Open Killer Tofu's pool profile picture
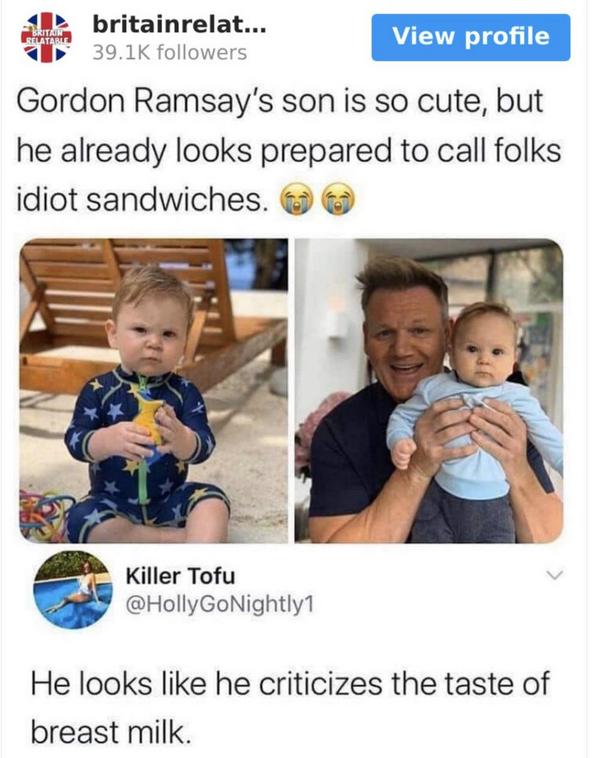The height and width of the screenshot is (758, 600). [x=73, y=589]
